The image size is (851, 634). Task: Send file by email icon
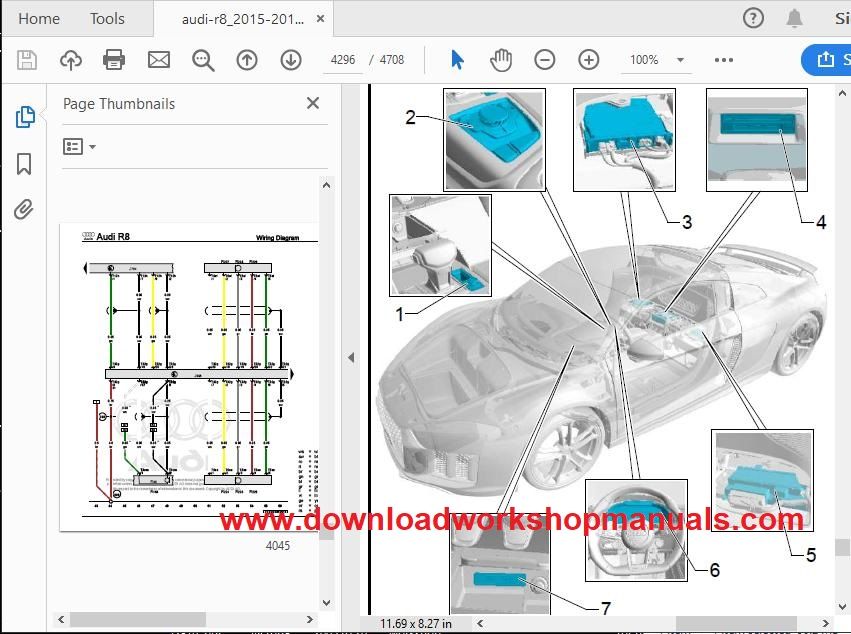[158, 60]
